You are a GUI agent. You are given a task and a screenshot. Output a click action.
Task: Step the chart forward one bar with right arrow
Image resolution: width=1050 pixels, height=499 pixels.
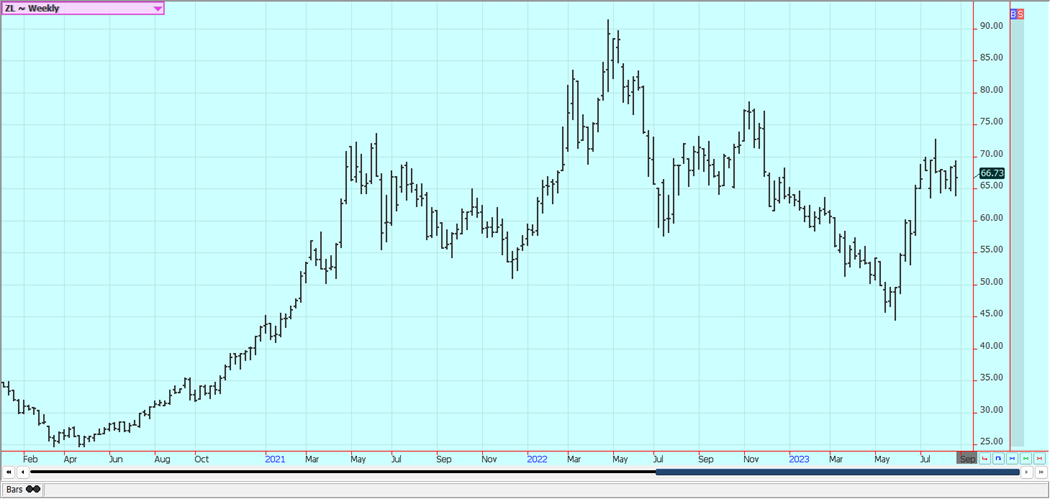tap(1027, 472)
